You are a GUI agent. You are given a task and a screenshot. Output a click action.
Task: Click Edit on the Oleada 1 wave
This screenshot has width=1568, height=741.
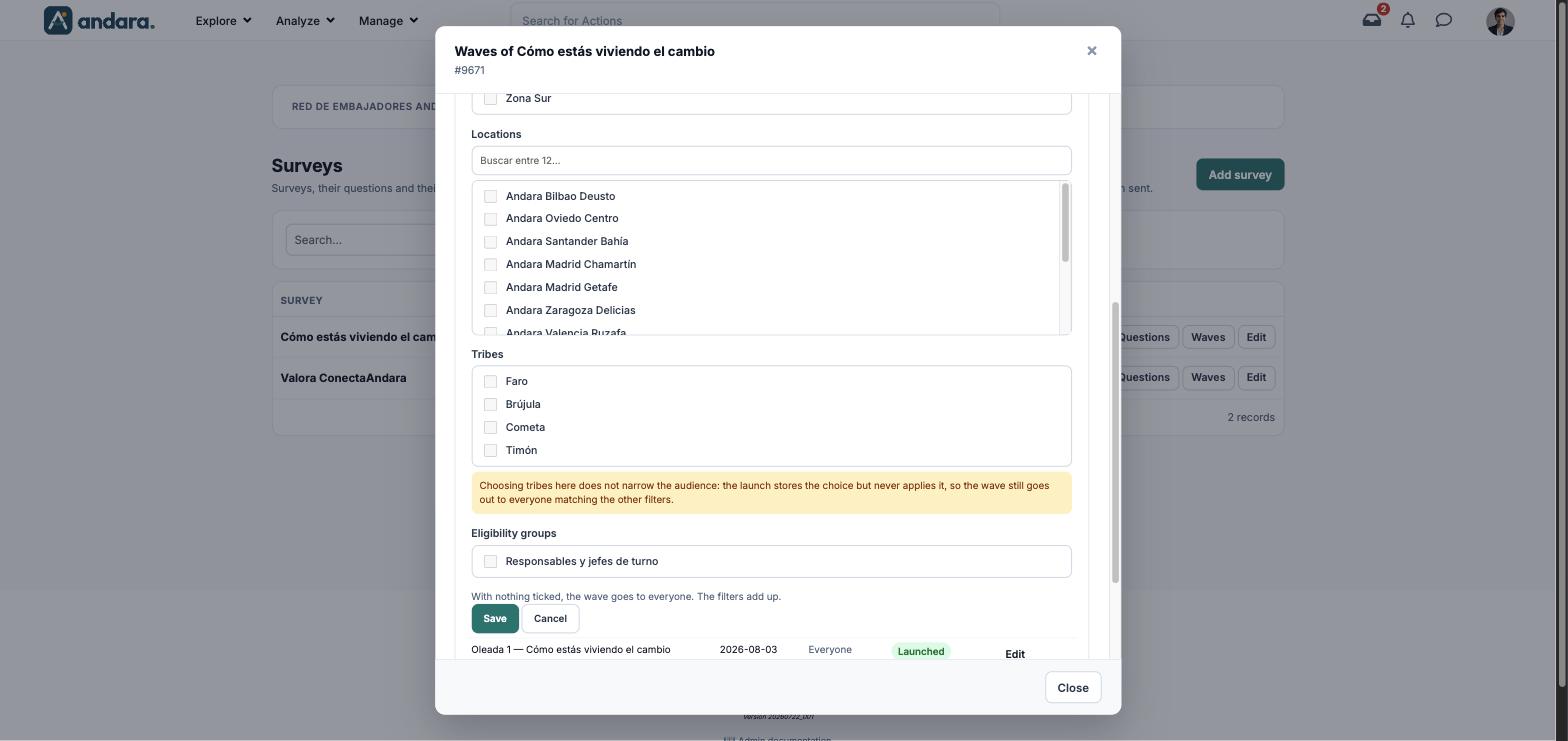click(1015, 654)
